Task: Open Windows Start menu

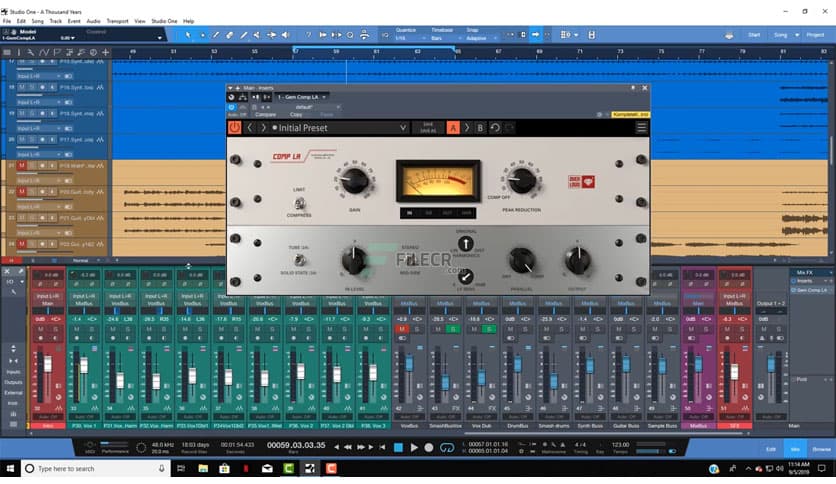Action: [x=10, y=469]
